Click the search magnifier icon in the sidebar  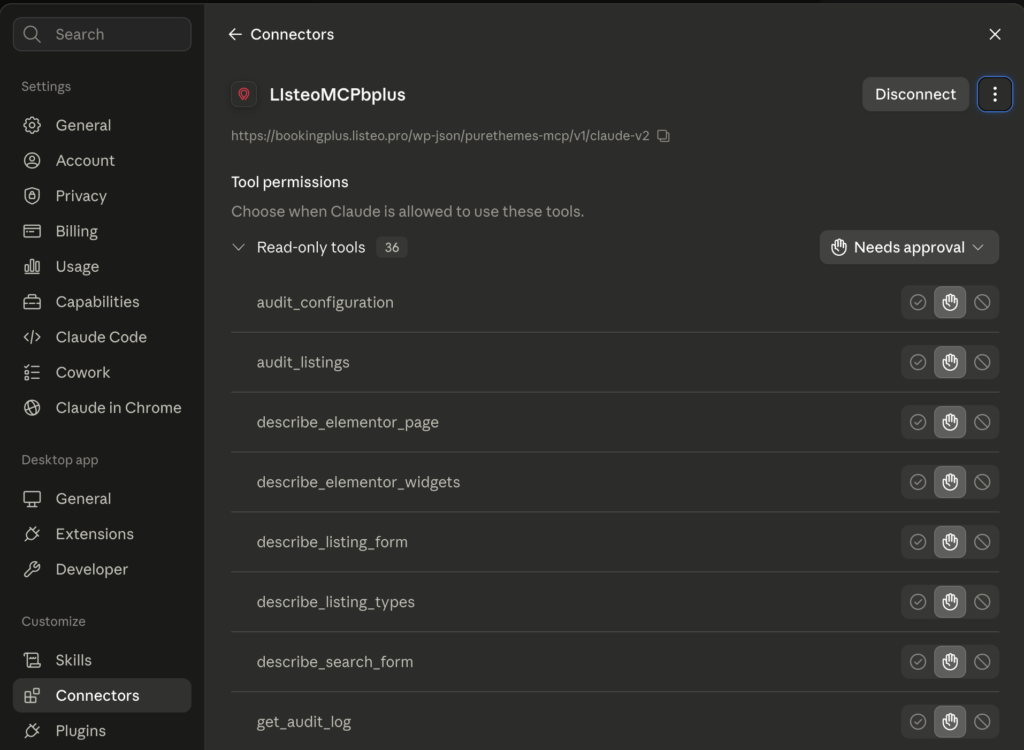pyautogui.click(x=32, y=34)
